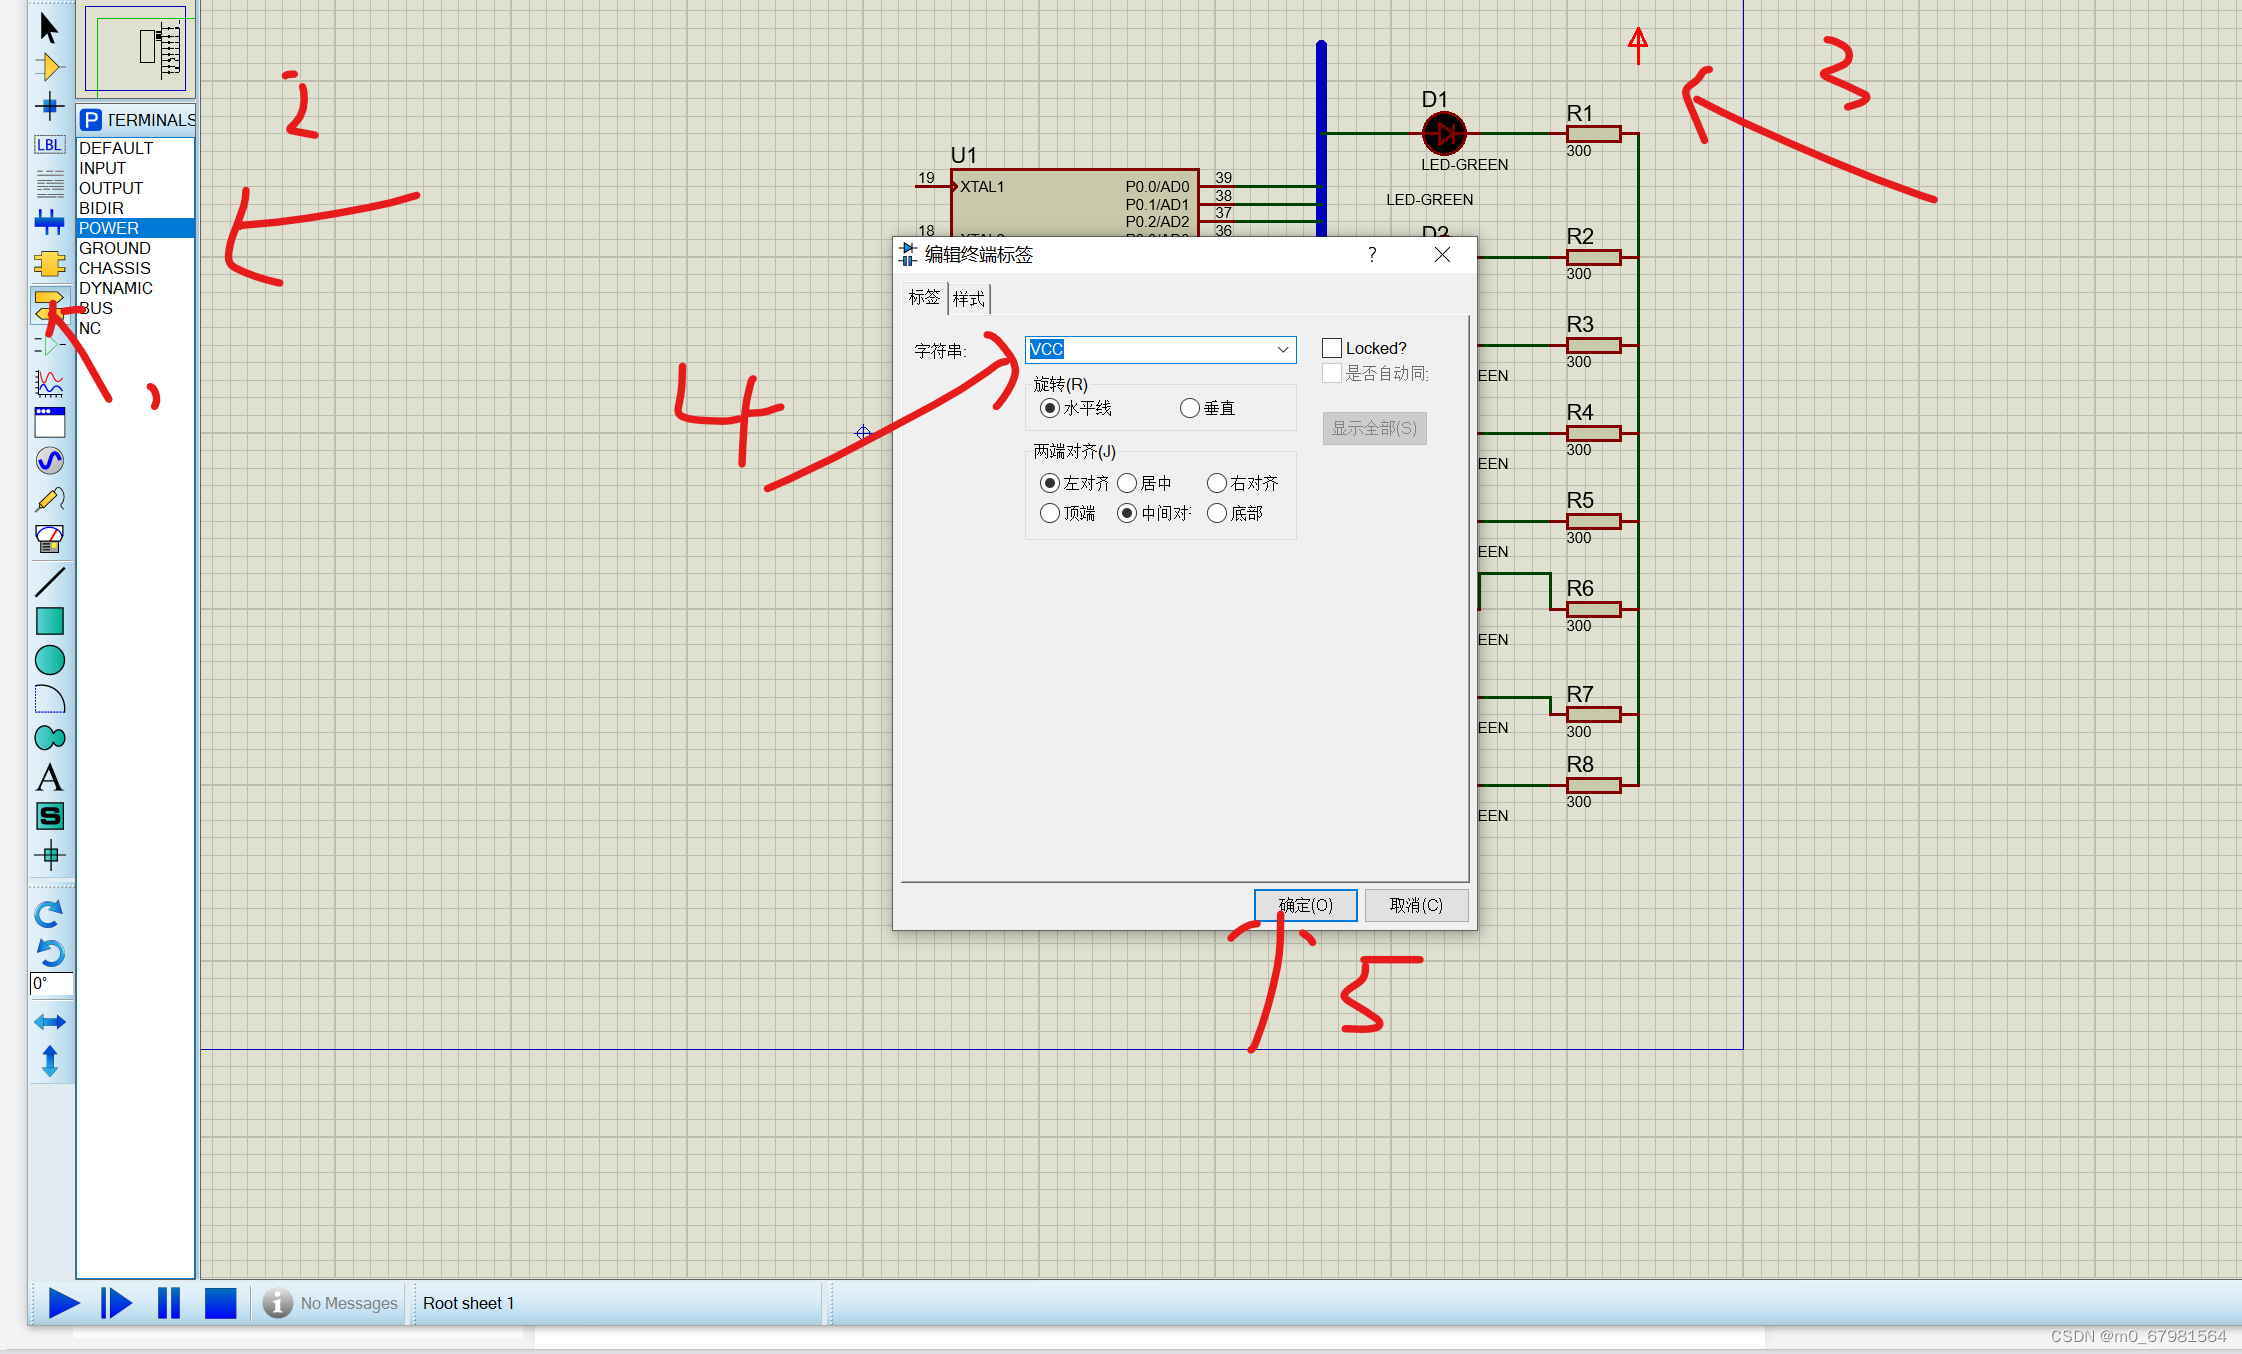Click the 确定(O) button
2242x1354 pixels.
pyautogui.click(x=1305, y=905)
